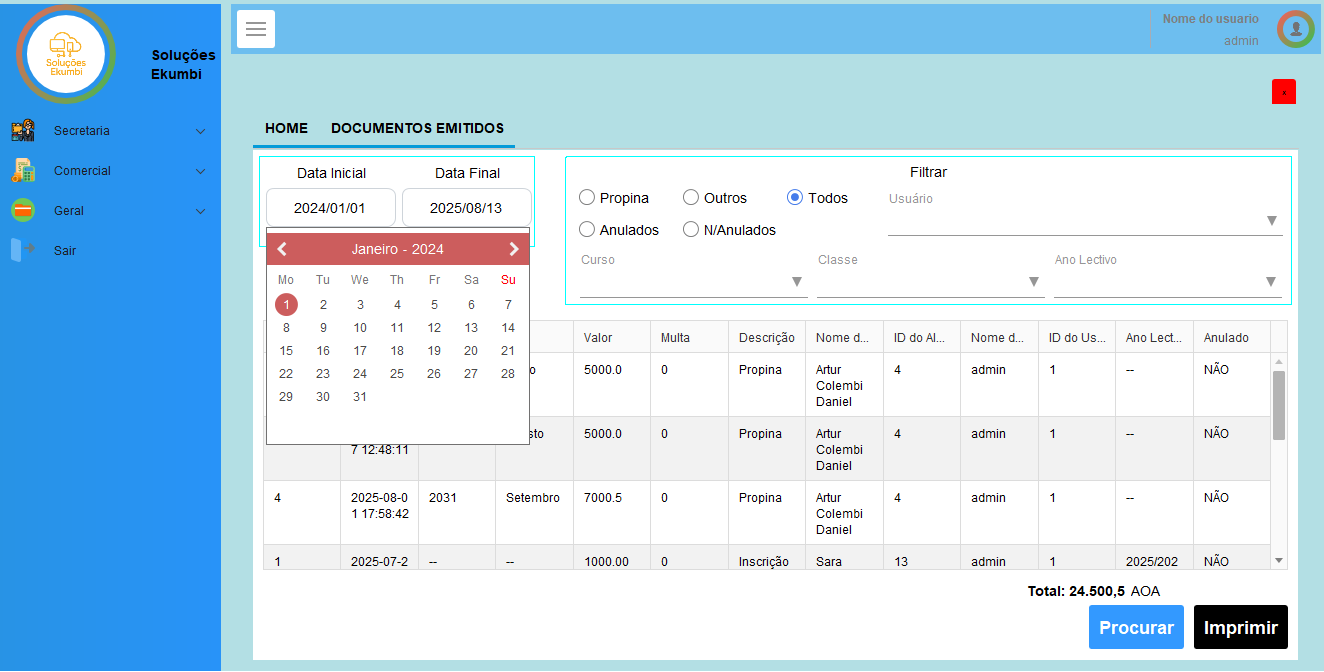Open the Secretaria sidebar icon
The height and width of the screenshot is (672, 1324).
[23, 131]
